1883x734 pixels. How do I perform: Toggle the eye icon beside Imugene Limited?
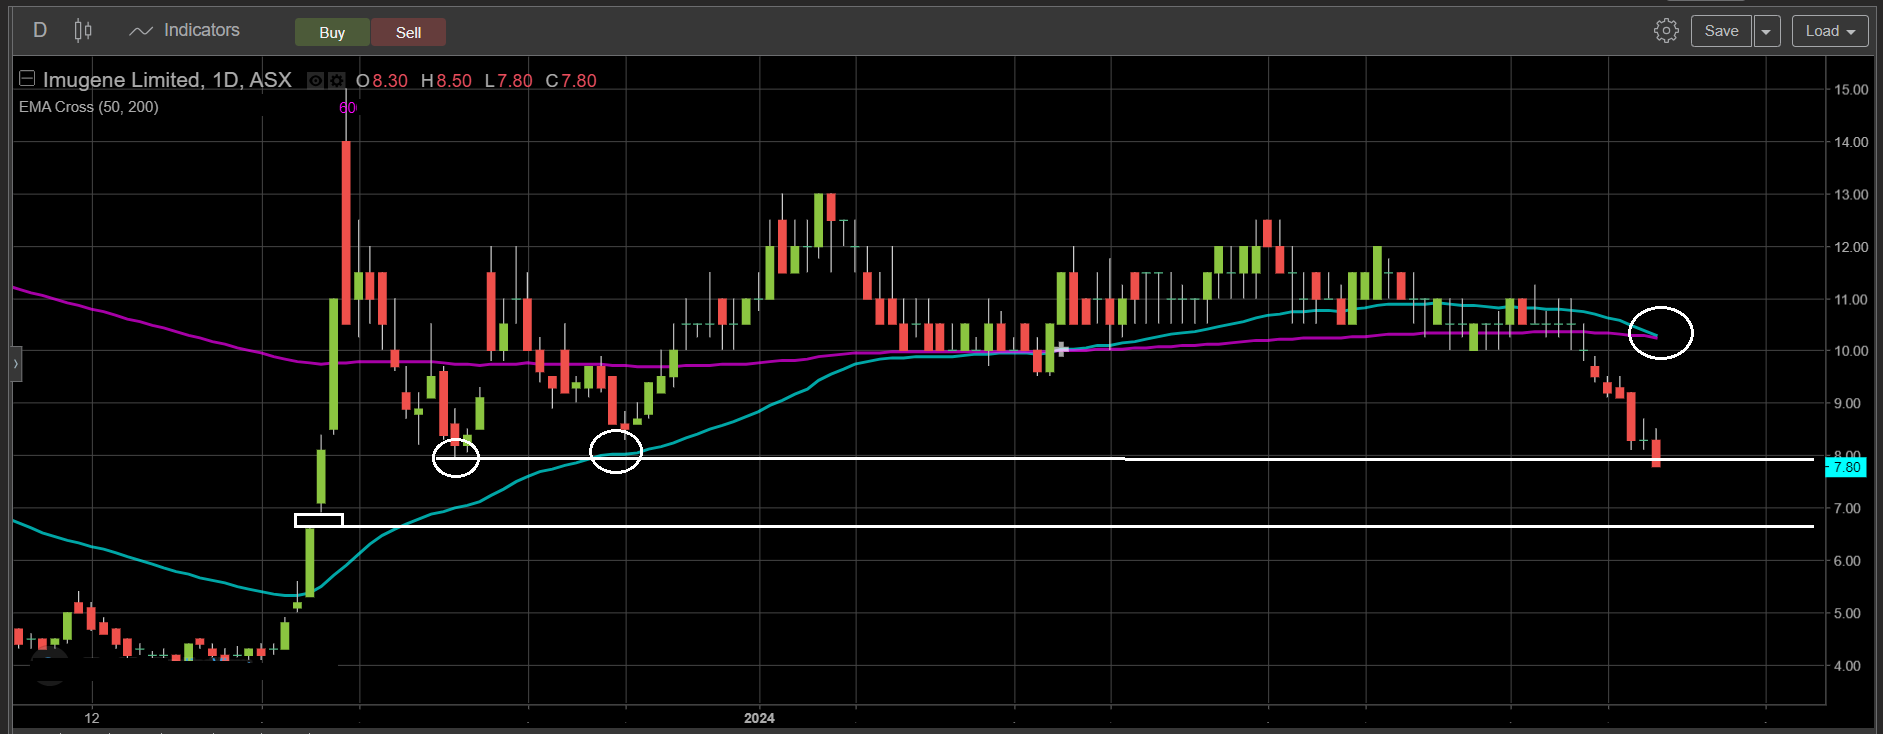click(x=316, y=81)
